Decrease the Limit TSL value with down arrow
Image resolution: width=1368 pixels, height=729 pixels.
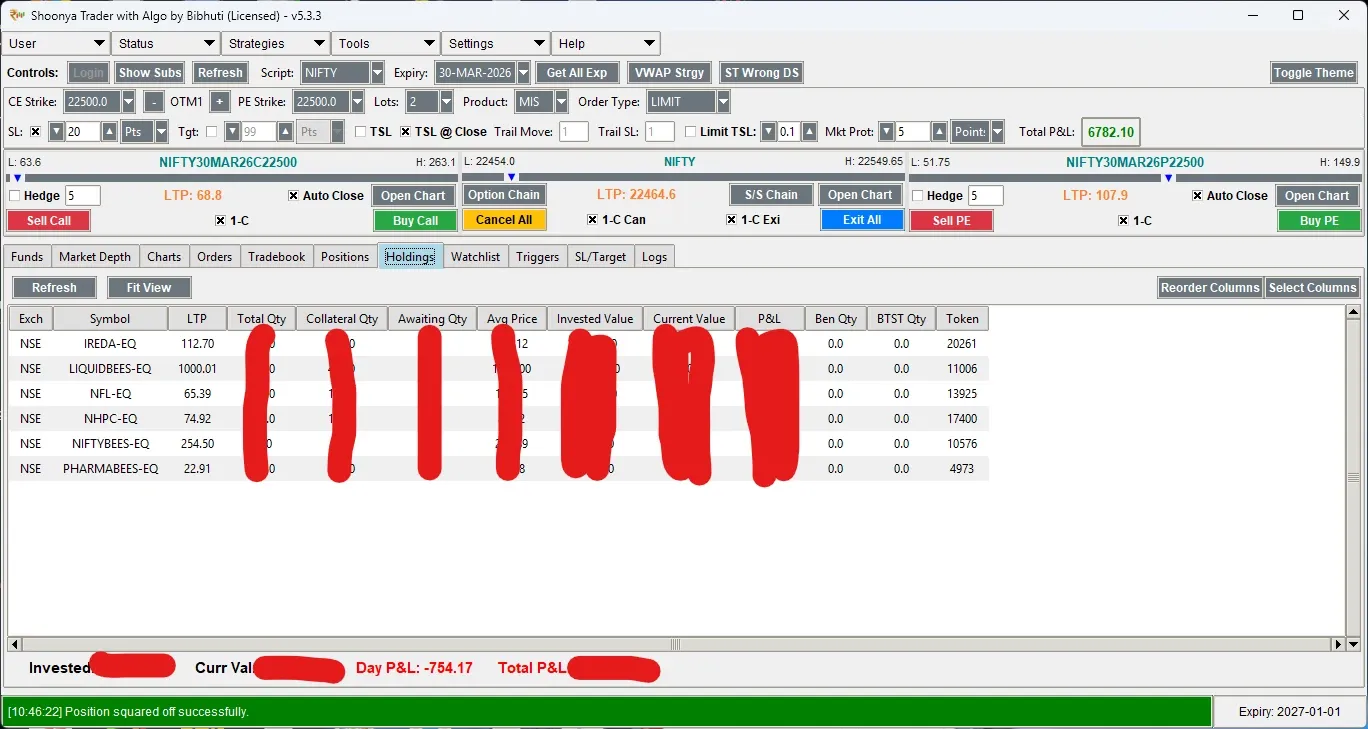(x=769, y=132)
